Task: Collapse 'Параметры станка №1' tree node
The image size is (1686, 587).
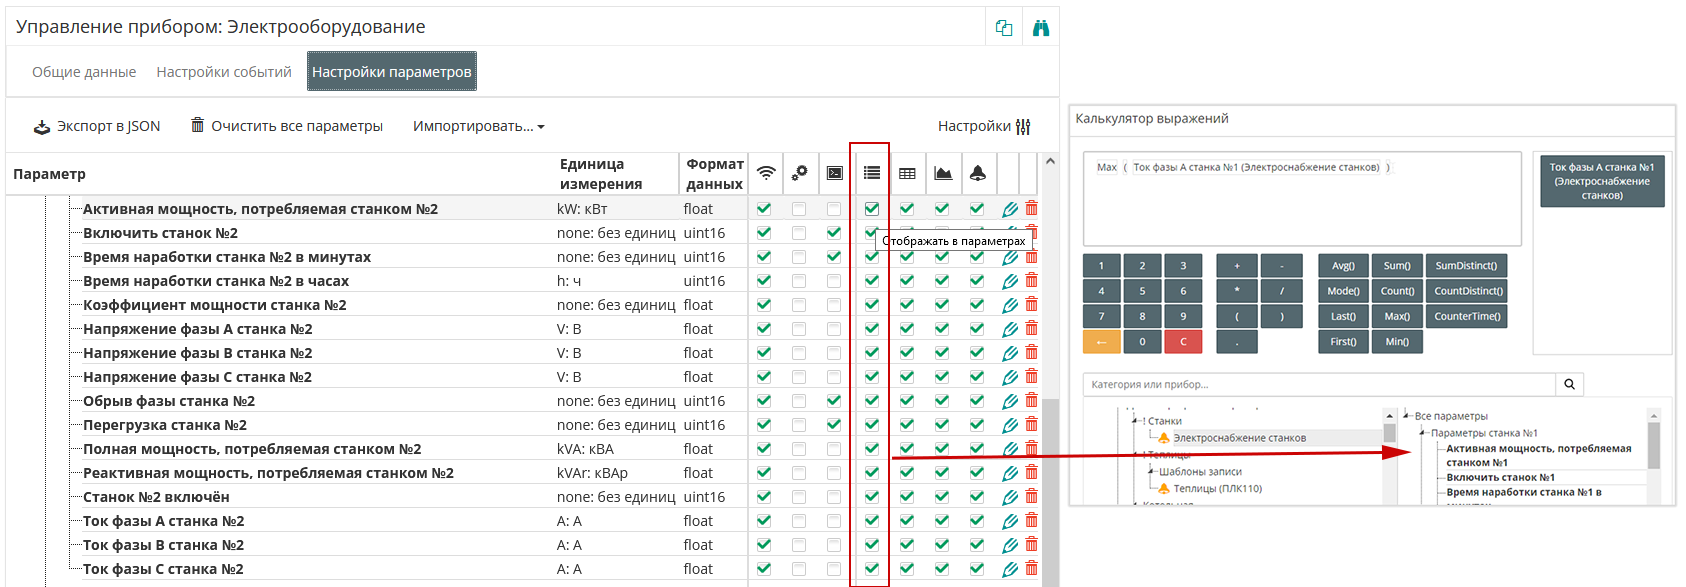Action: [1422, 433]
